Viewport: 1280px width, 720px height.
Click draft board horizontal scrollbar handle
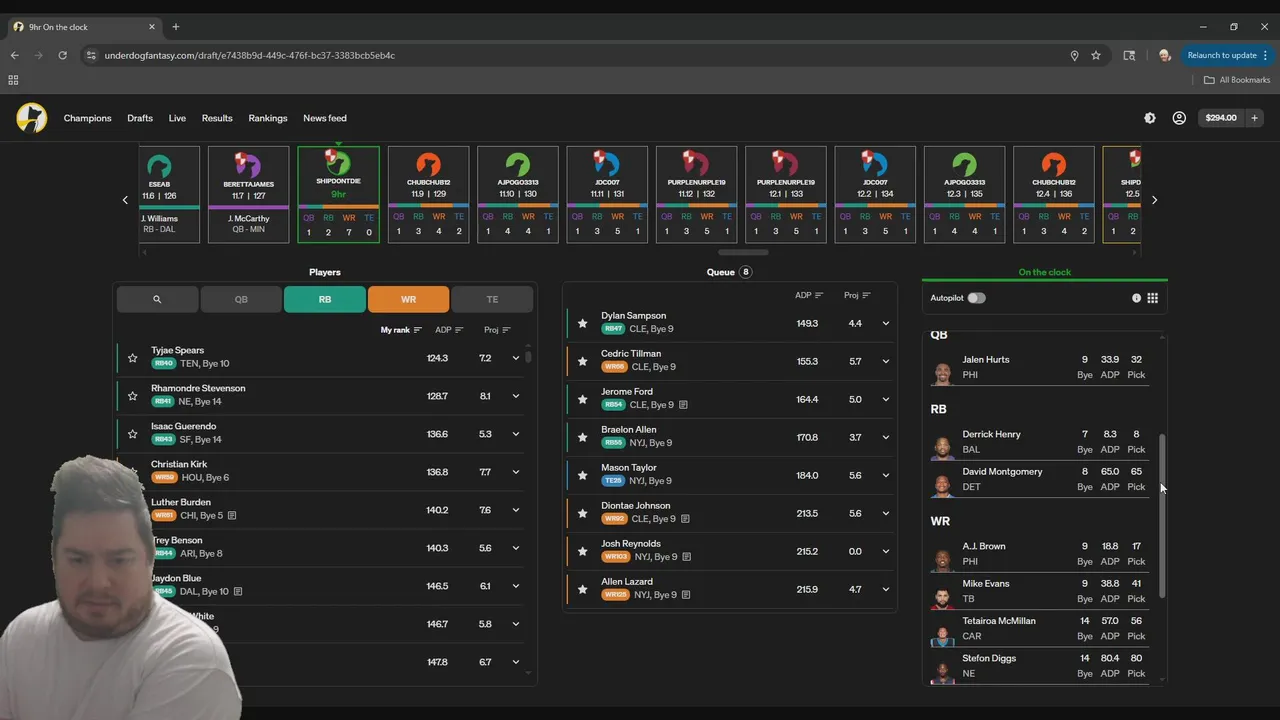click(x=743, y=252)
